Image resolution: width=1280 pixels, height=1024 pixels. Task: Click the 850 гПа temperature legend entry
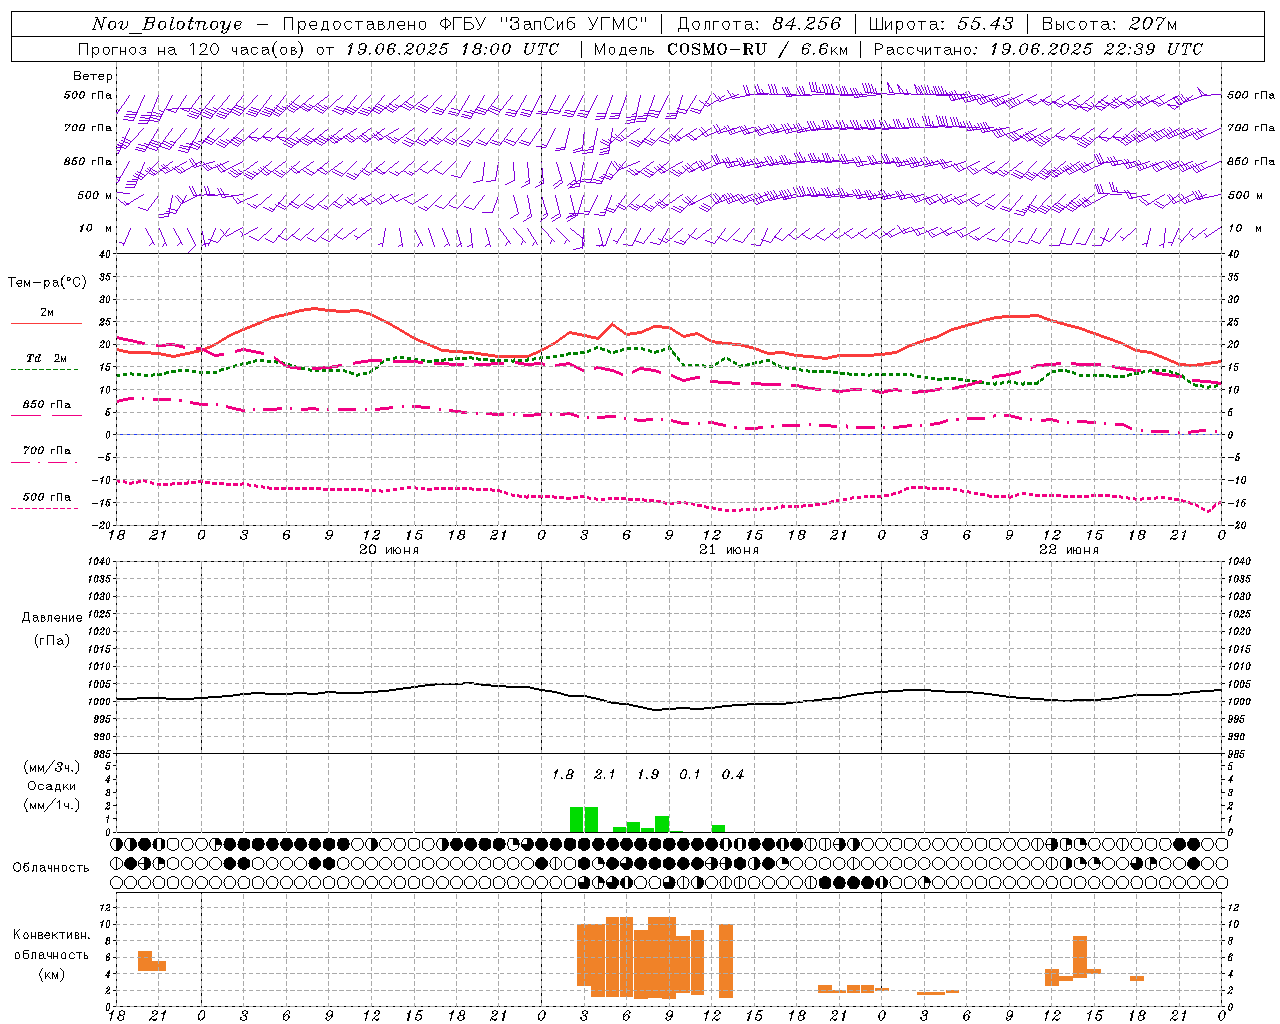[47, 405]
